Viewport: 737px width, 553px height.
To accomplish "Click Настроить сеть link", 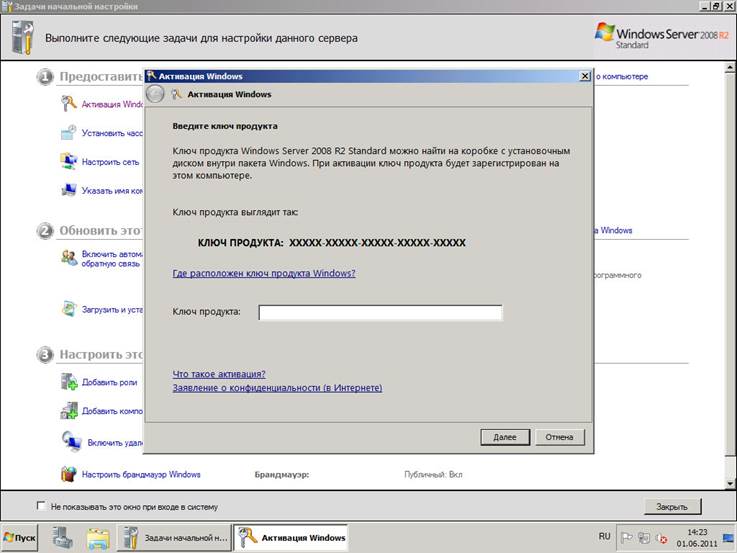I will 110,162.
